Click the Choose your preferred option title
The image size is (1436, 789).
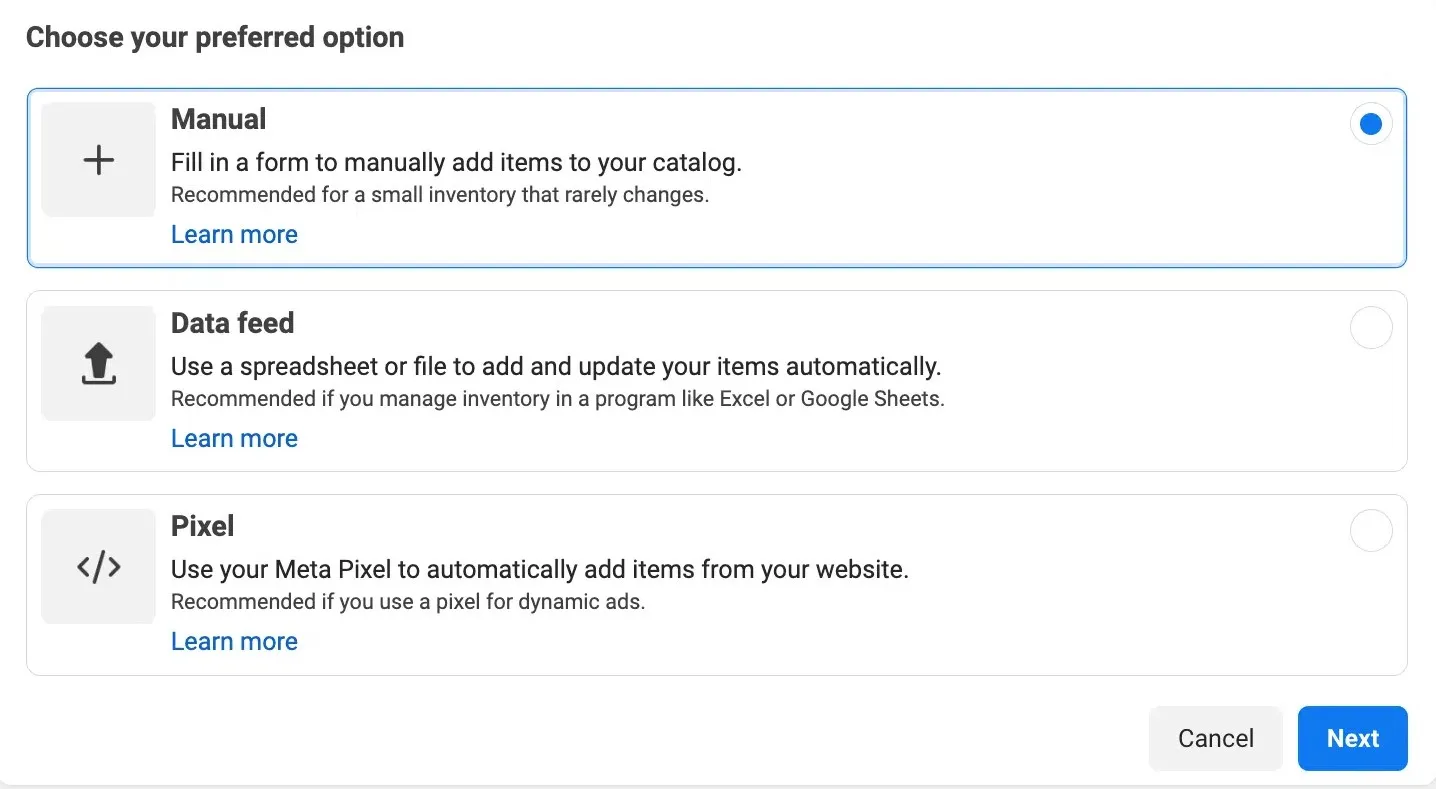[x=215, y=37]
